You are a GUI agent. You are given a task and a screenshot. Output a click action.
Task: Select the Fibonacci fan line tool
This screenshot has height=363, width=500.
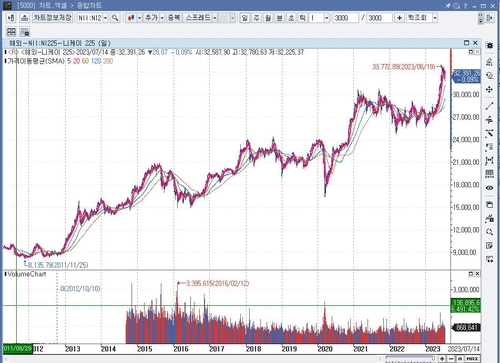[489, 133]
